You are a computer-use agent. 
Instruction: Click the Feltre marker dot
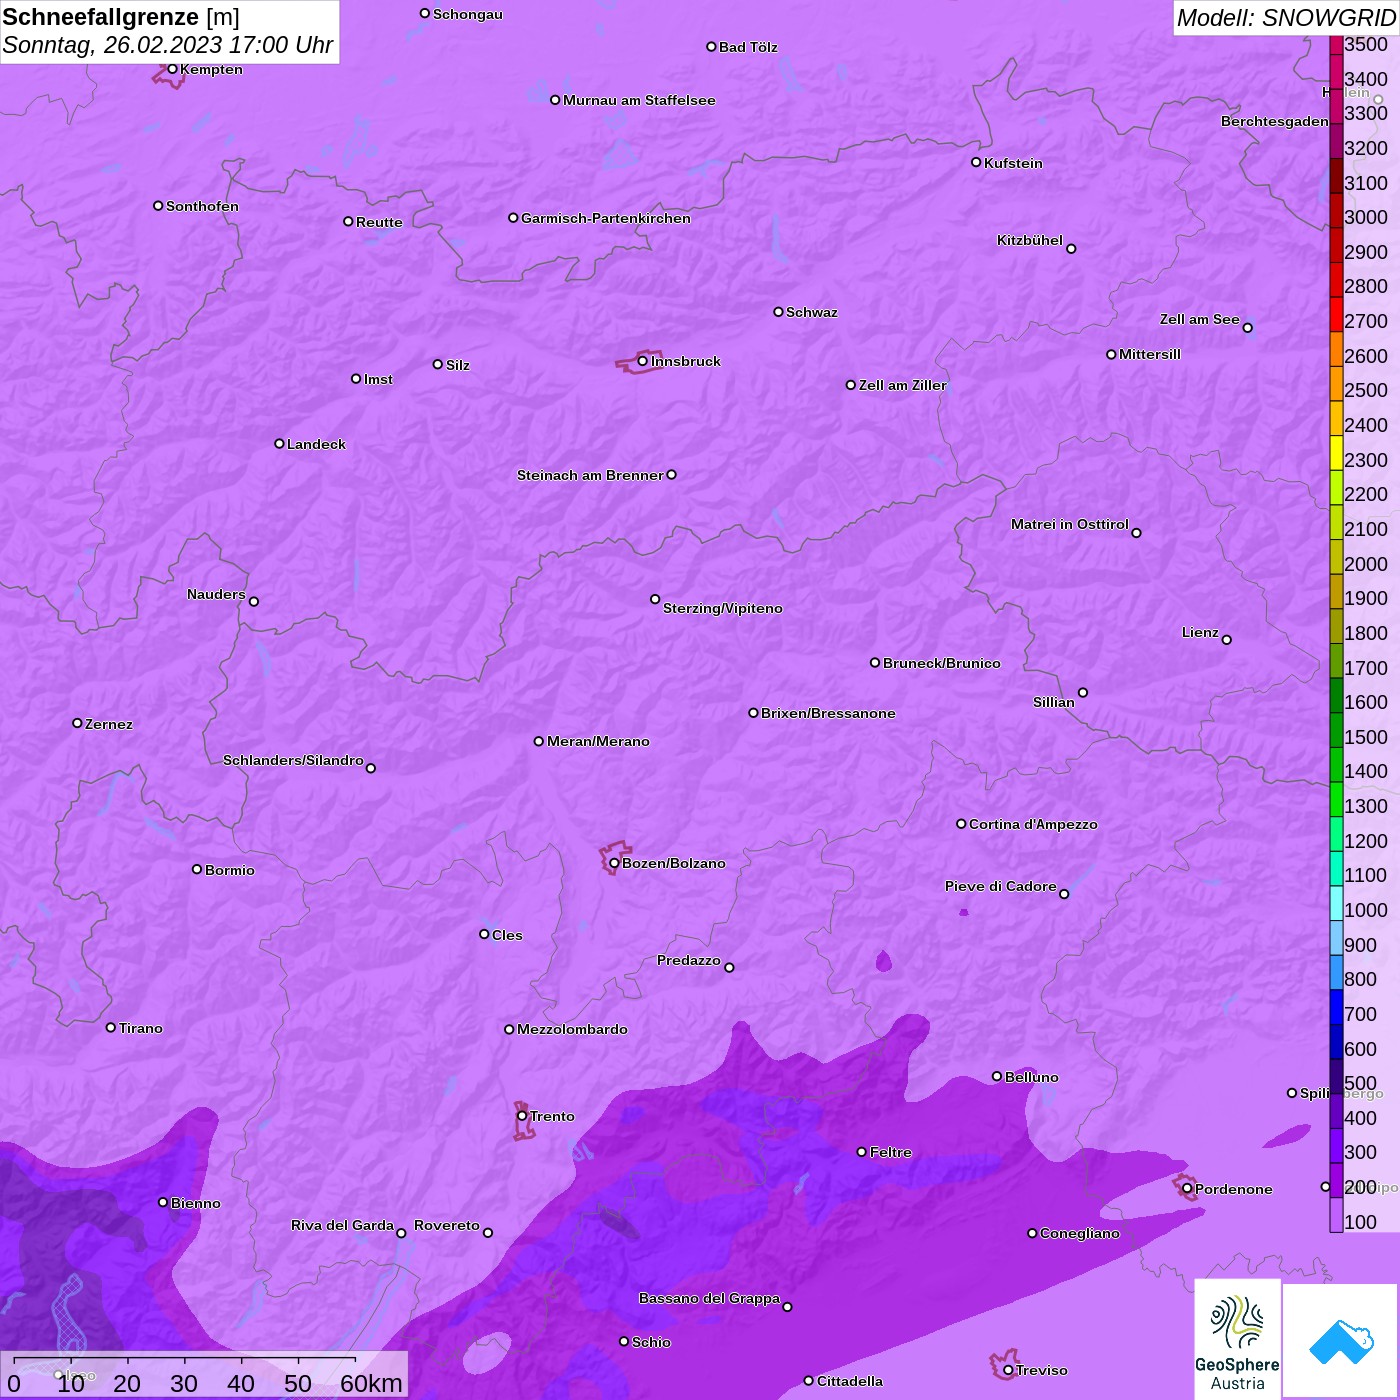[x=862, y=1152]
